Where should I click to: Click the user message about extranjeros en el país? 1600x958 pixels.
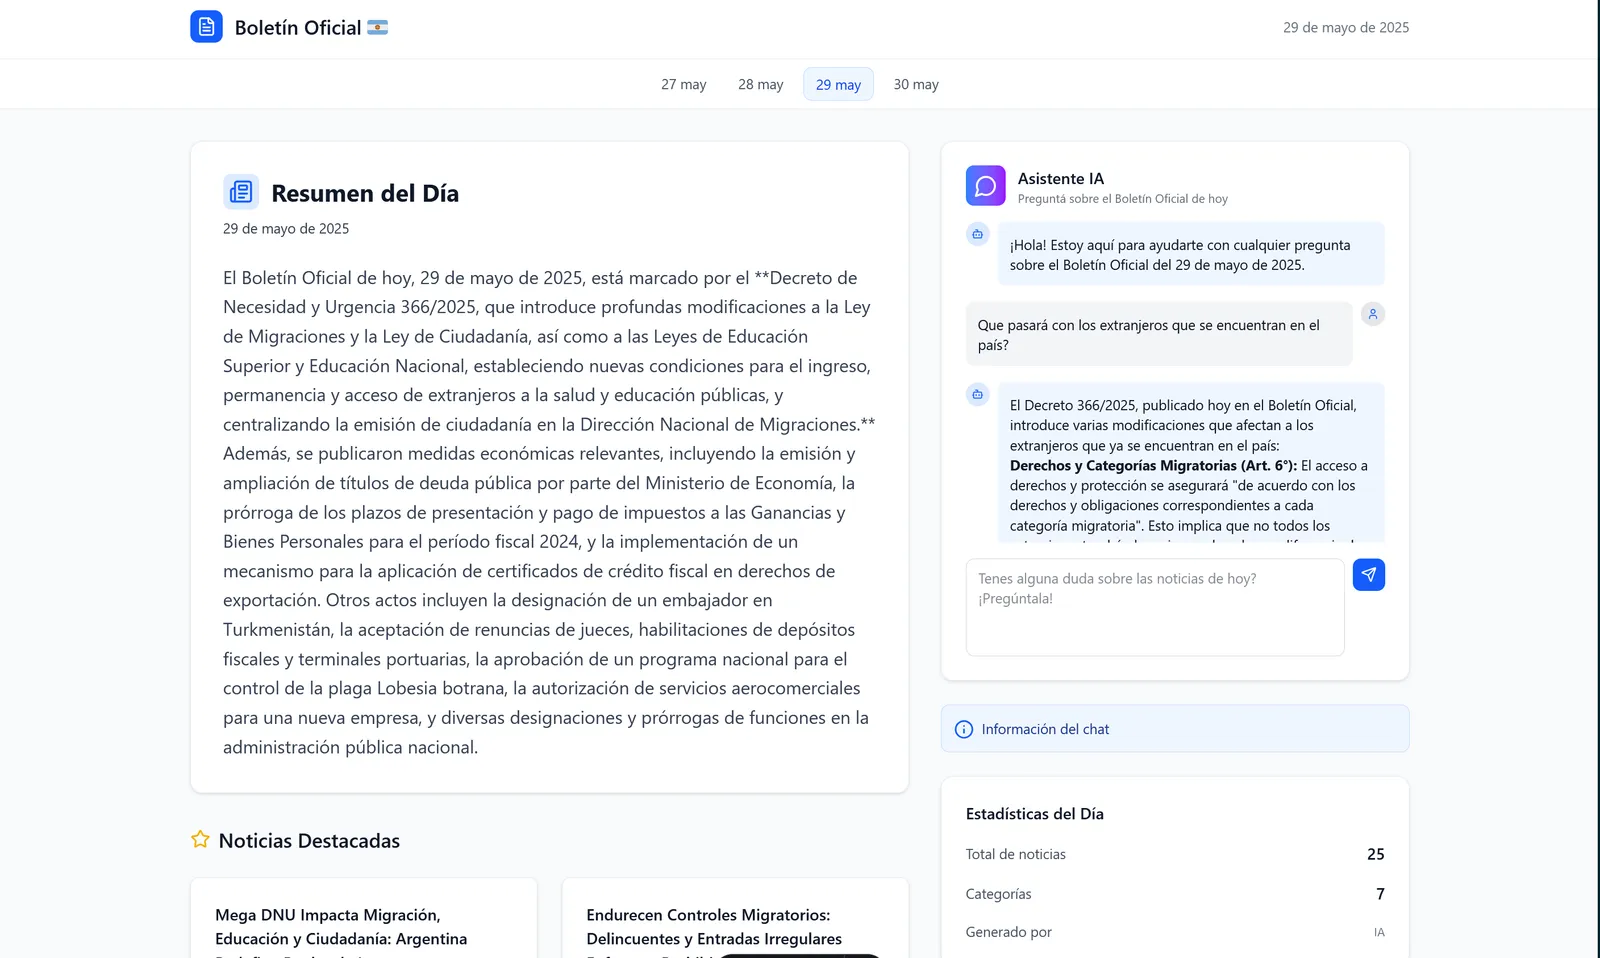(x=1159, y=334)
